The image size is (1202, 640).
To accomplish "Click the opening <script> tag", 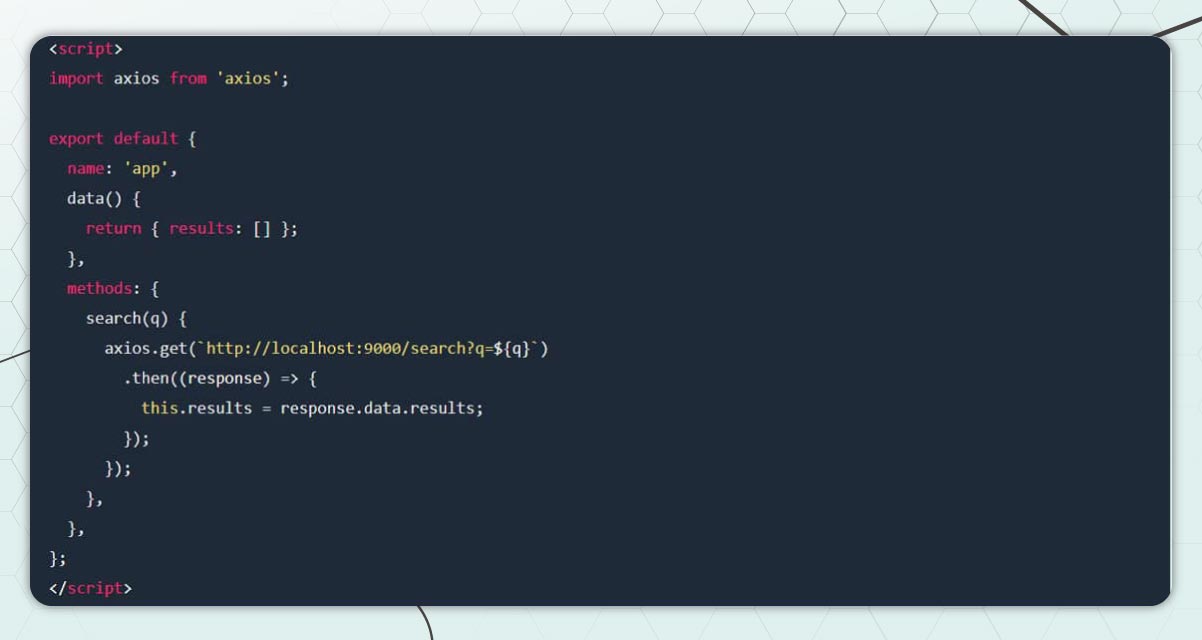I will click(x=86, y=49).
